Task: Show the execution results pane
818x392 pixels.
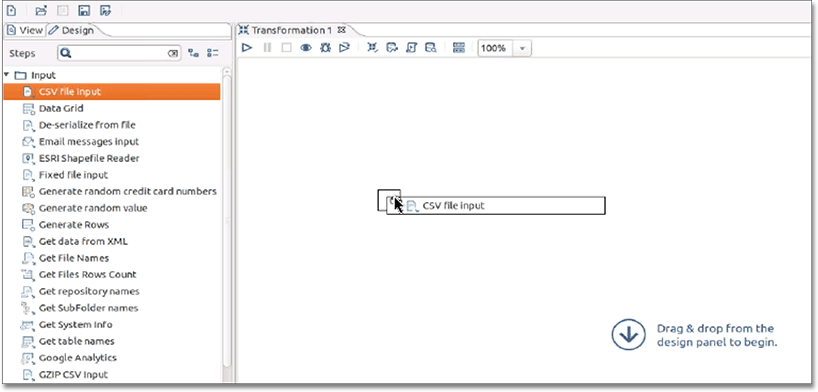Action: 459,48
